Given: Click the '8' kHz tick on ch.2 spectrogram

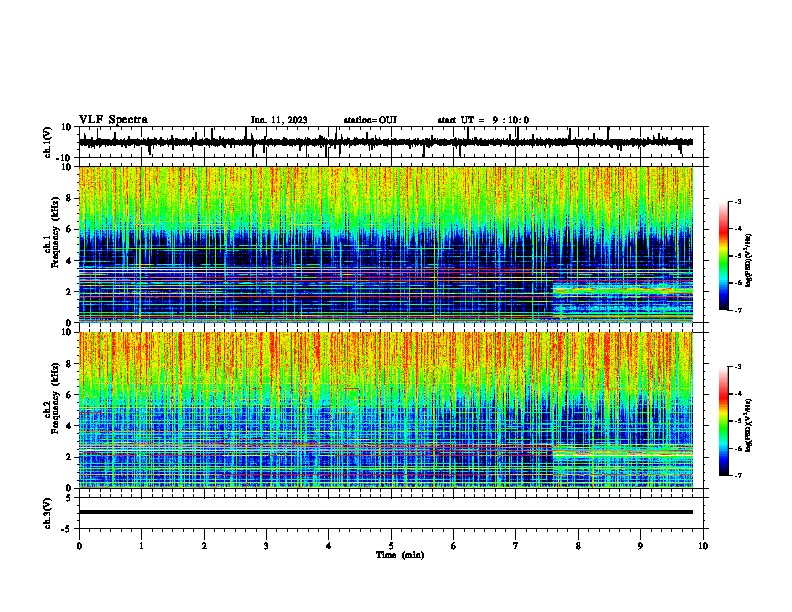Looking at the screenshot, I should (70, 364).
